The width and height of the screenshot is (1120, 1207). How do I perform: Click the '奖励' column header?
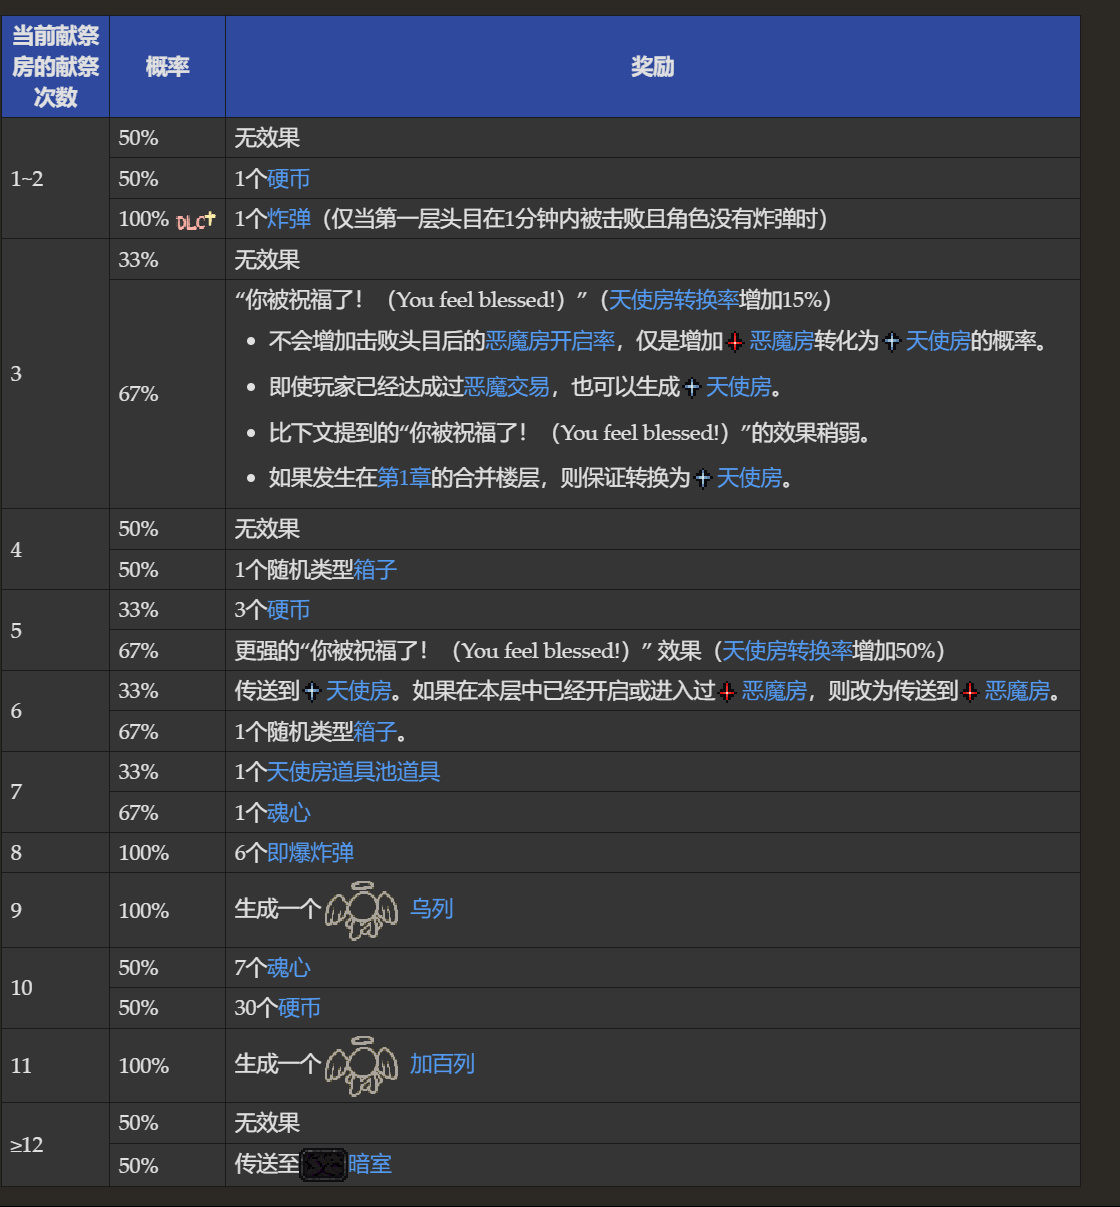click(x=653, y=67)
